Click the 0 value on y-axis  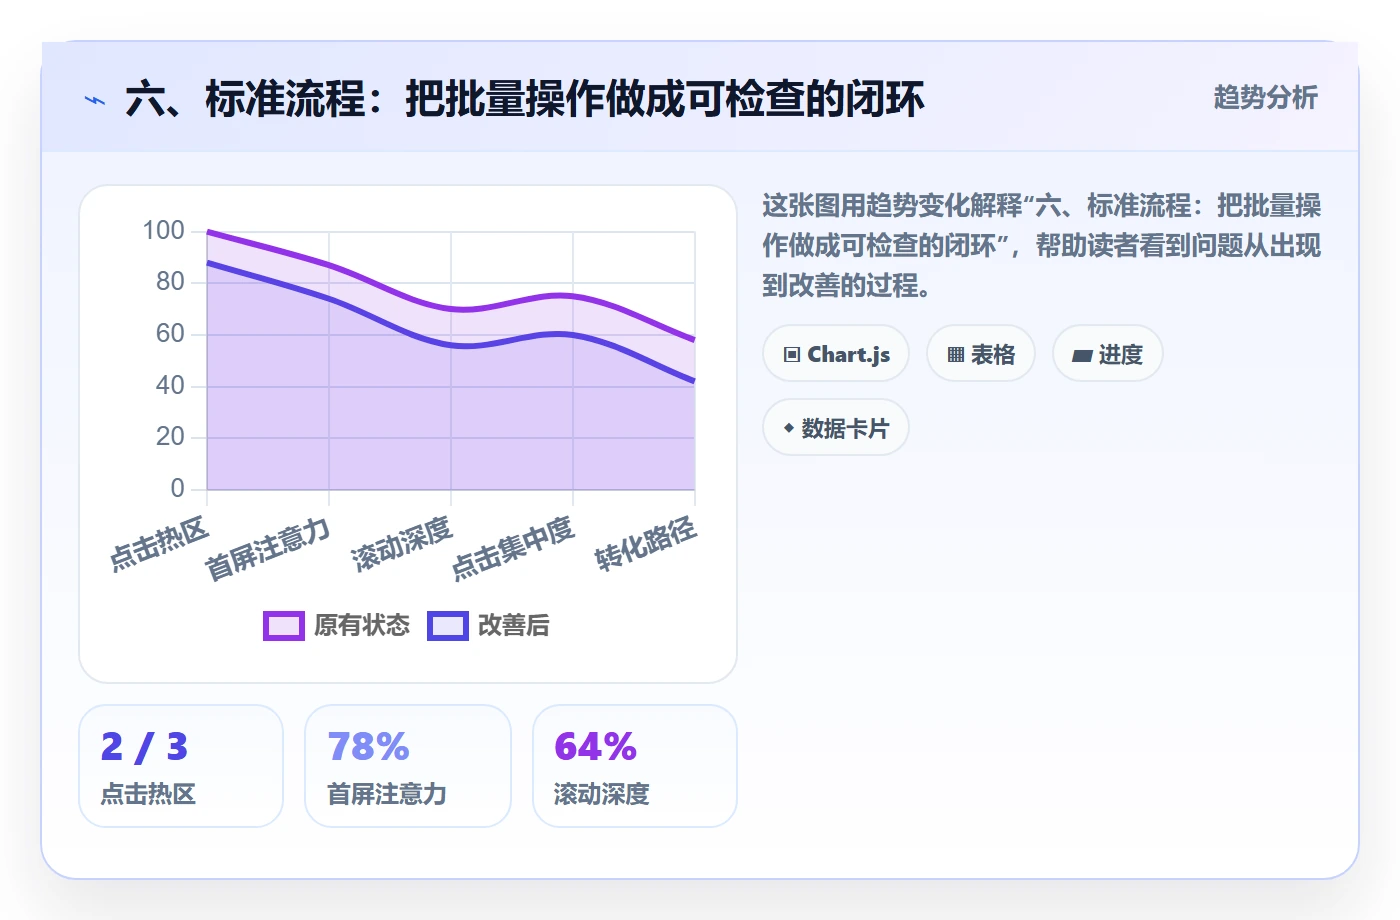[x=177, y=489]
